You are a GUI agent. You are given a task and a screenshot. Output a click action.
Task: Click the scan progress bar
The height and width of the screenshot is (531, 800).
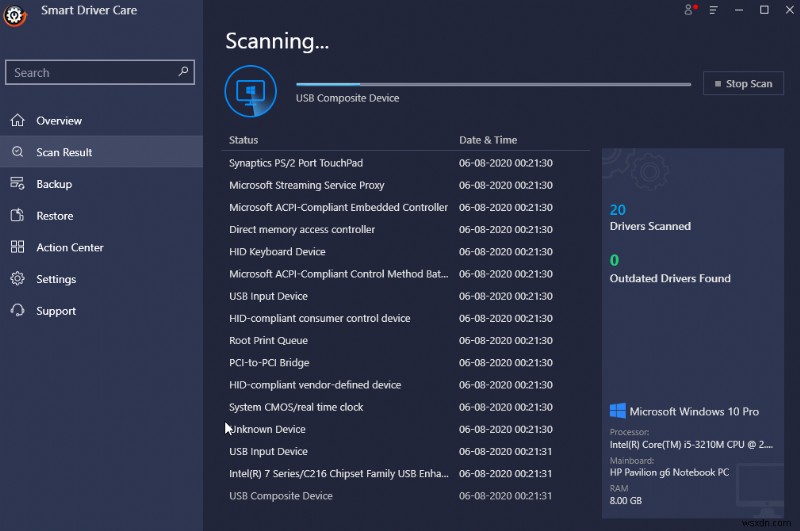tap(492, 85)
